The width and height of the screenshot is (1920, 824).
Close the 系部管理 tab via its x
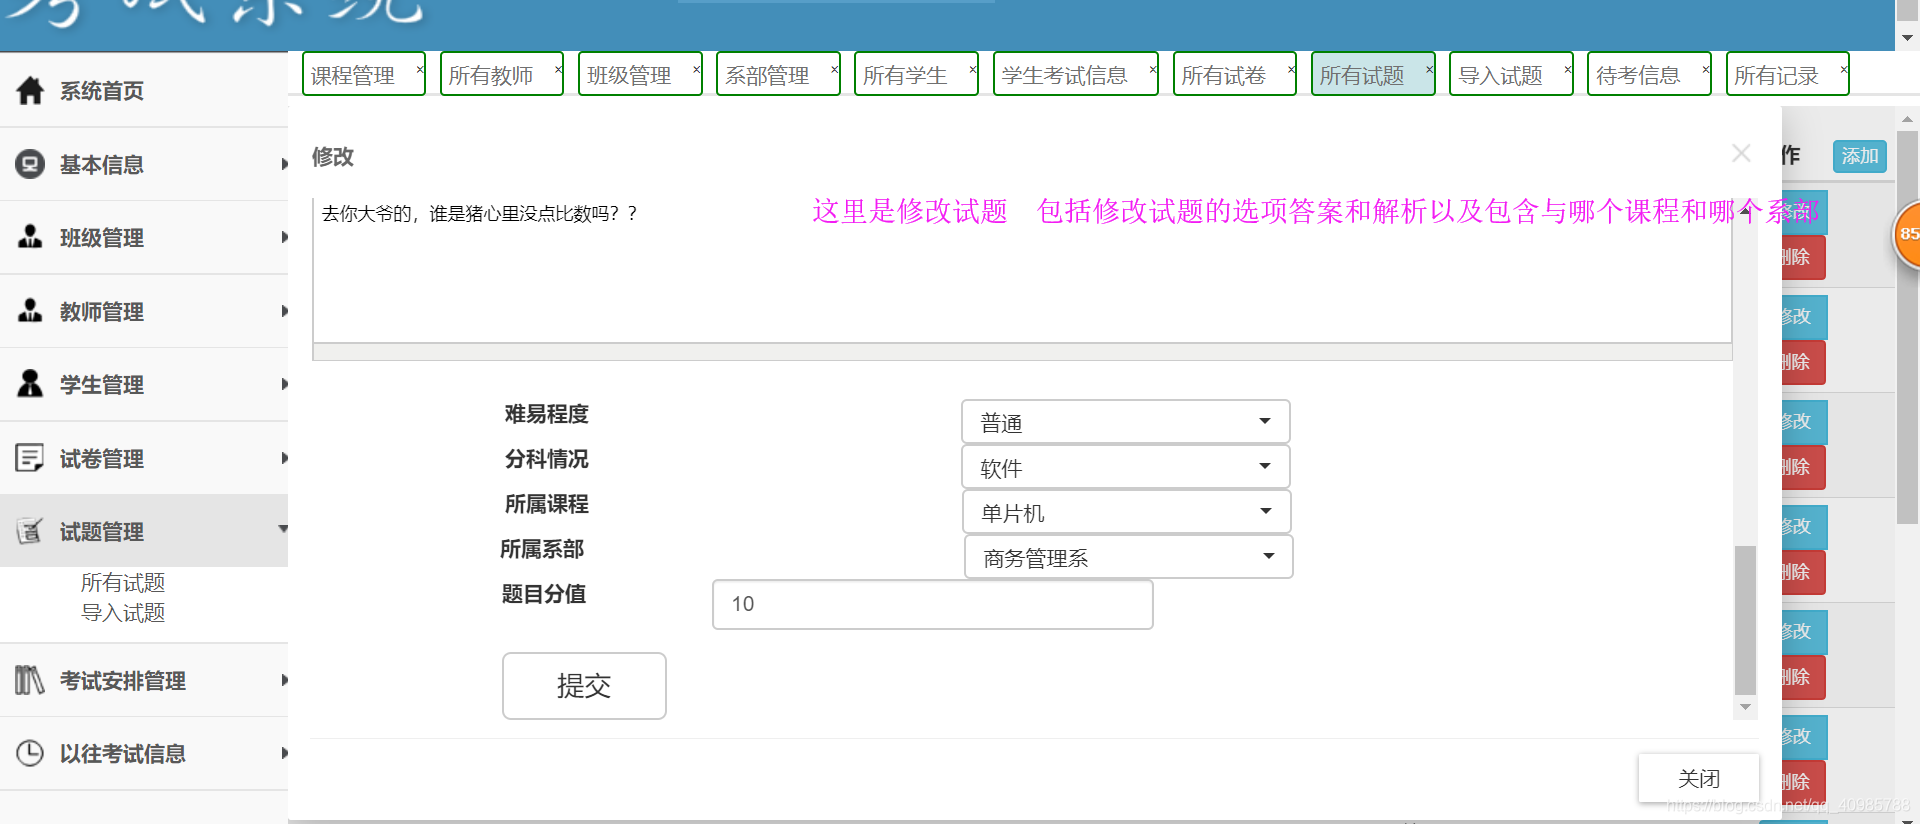pyautogui.click(x=835, y=69)
